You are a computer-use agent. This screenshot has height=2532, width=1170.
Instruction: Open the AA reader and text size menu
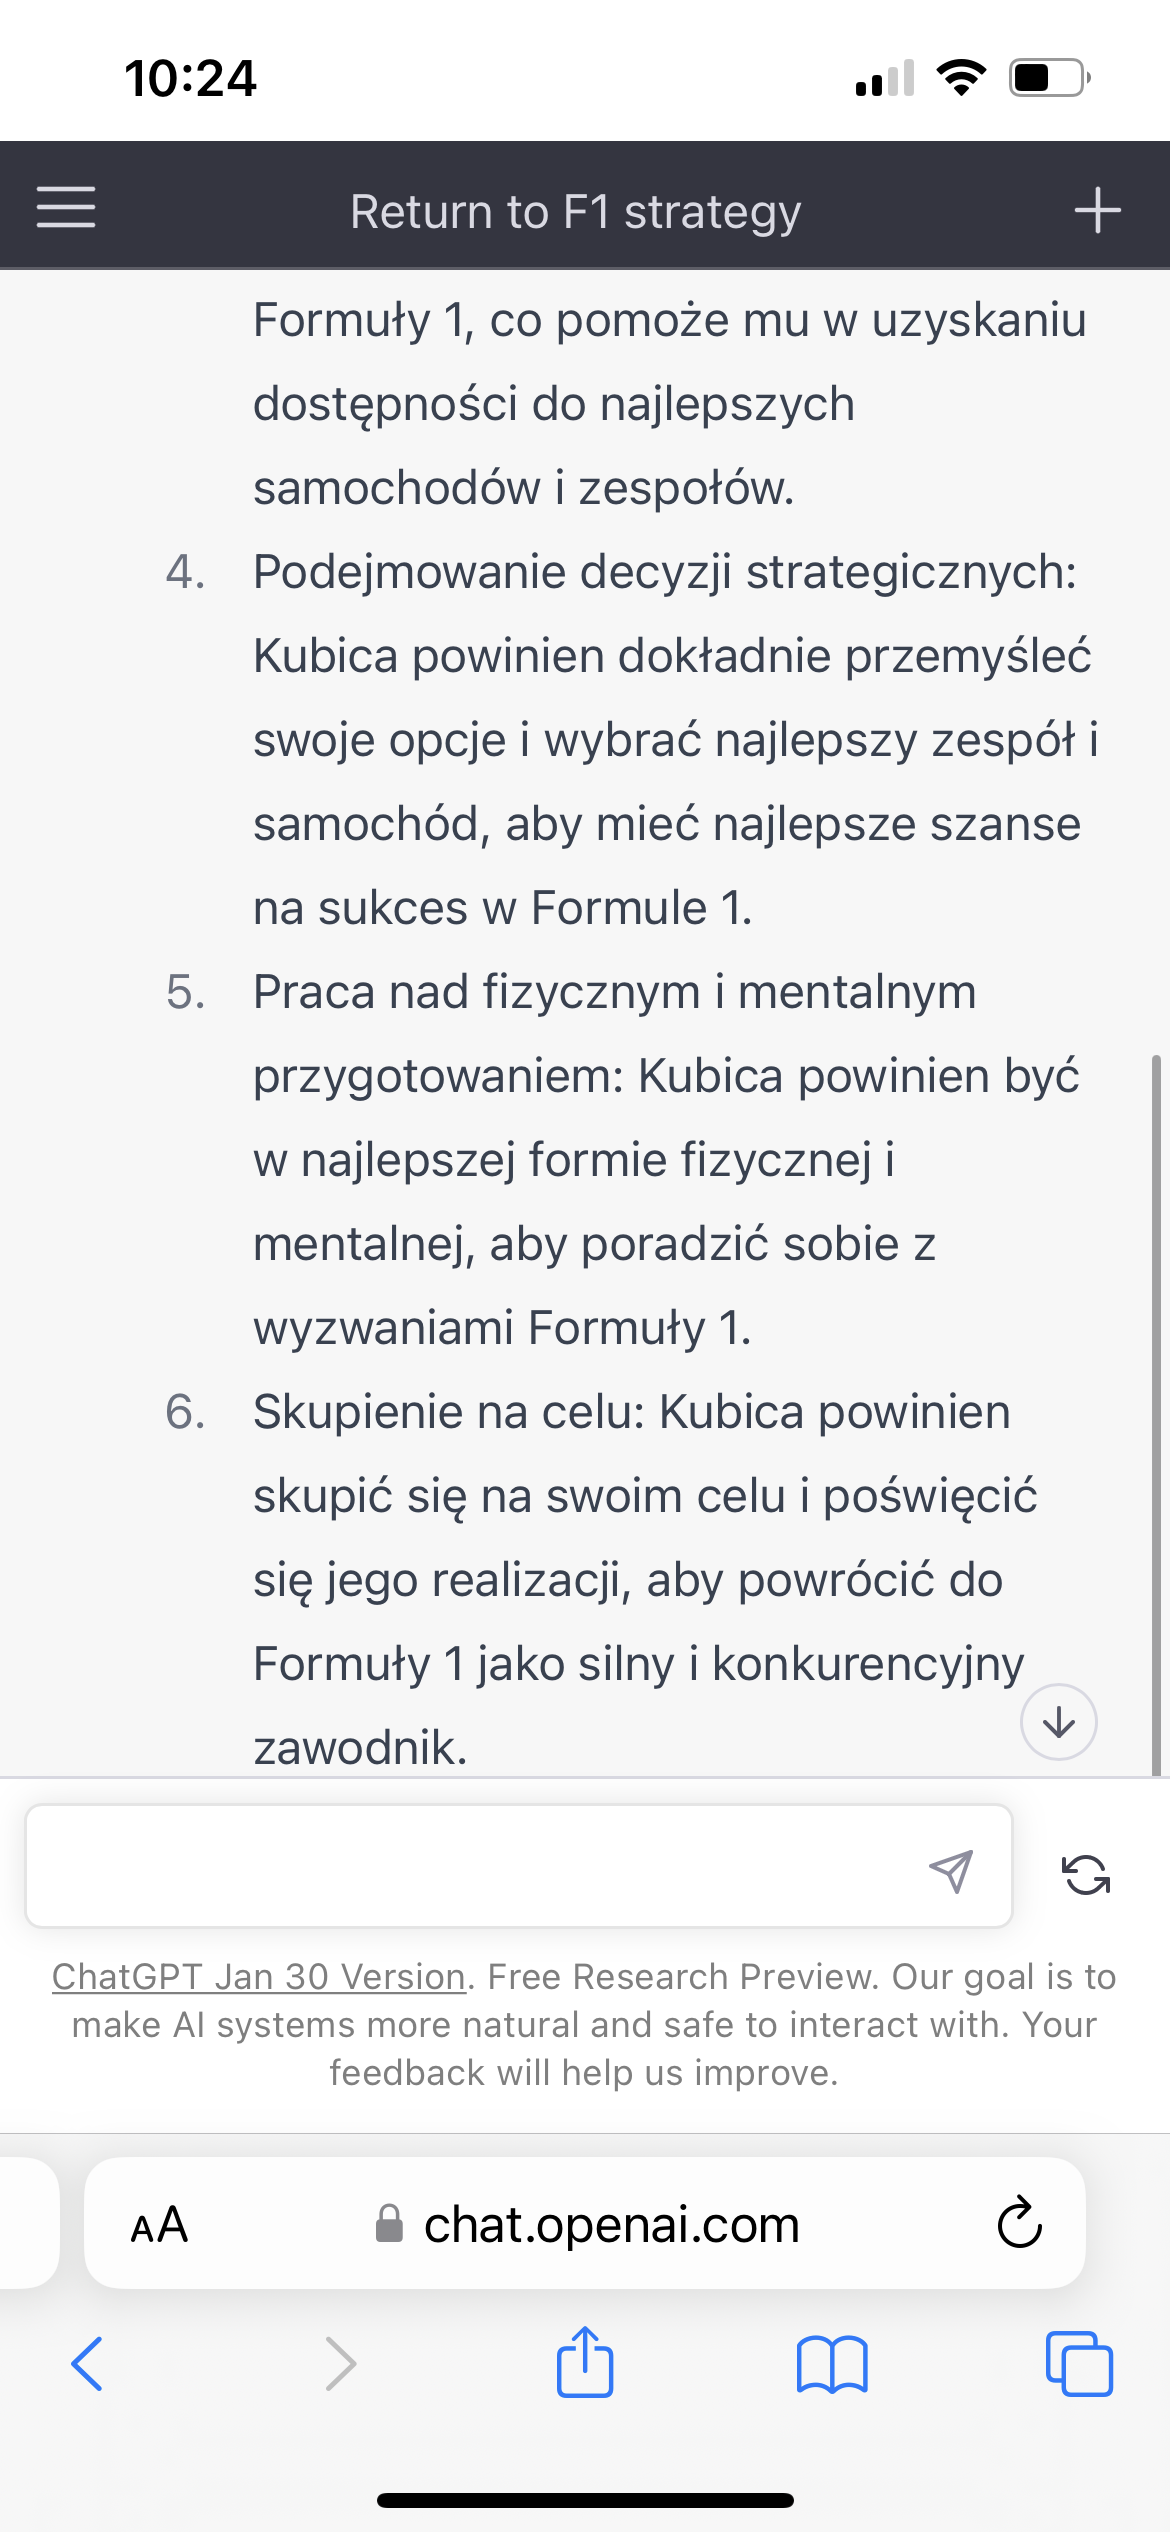(x=159, y=2225)
